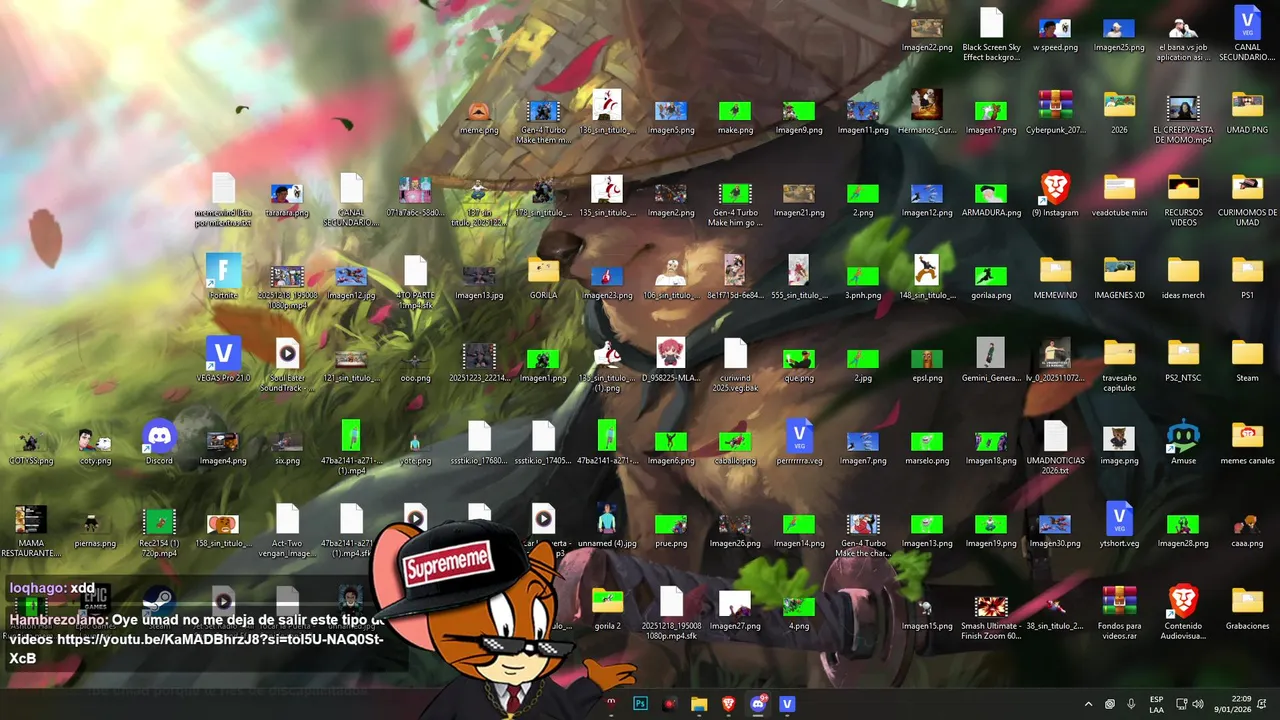
Task: Open the travesaño capitulos folder
Action: point(1119,365)
